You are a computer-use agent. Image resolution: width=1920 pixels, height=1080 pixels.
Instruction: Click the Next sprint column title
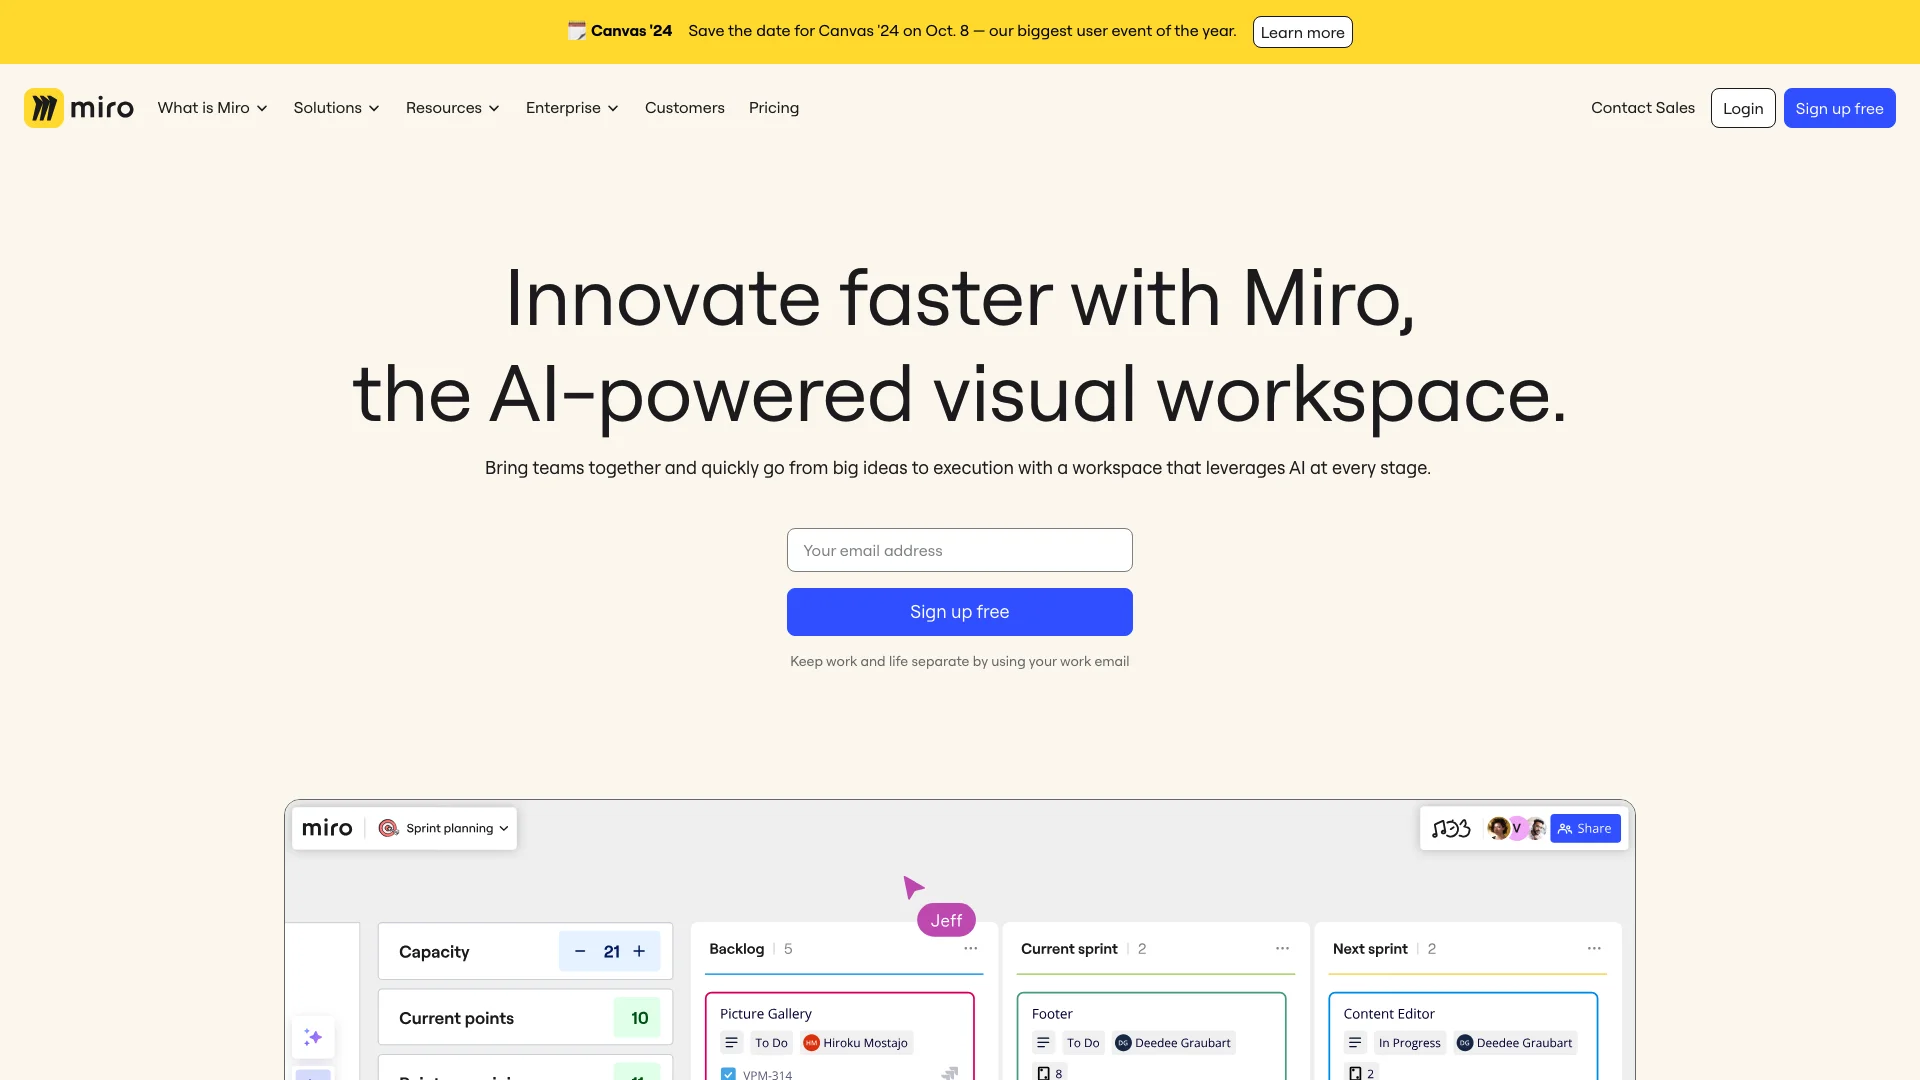1370,948
